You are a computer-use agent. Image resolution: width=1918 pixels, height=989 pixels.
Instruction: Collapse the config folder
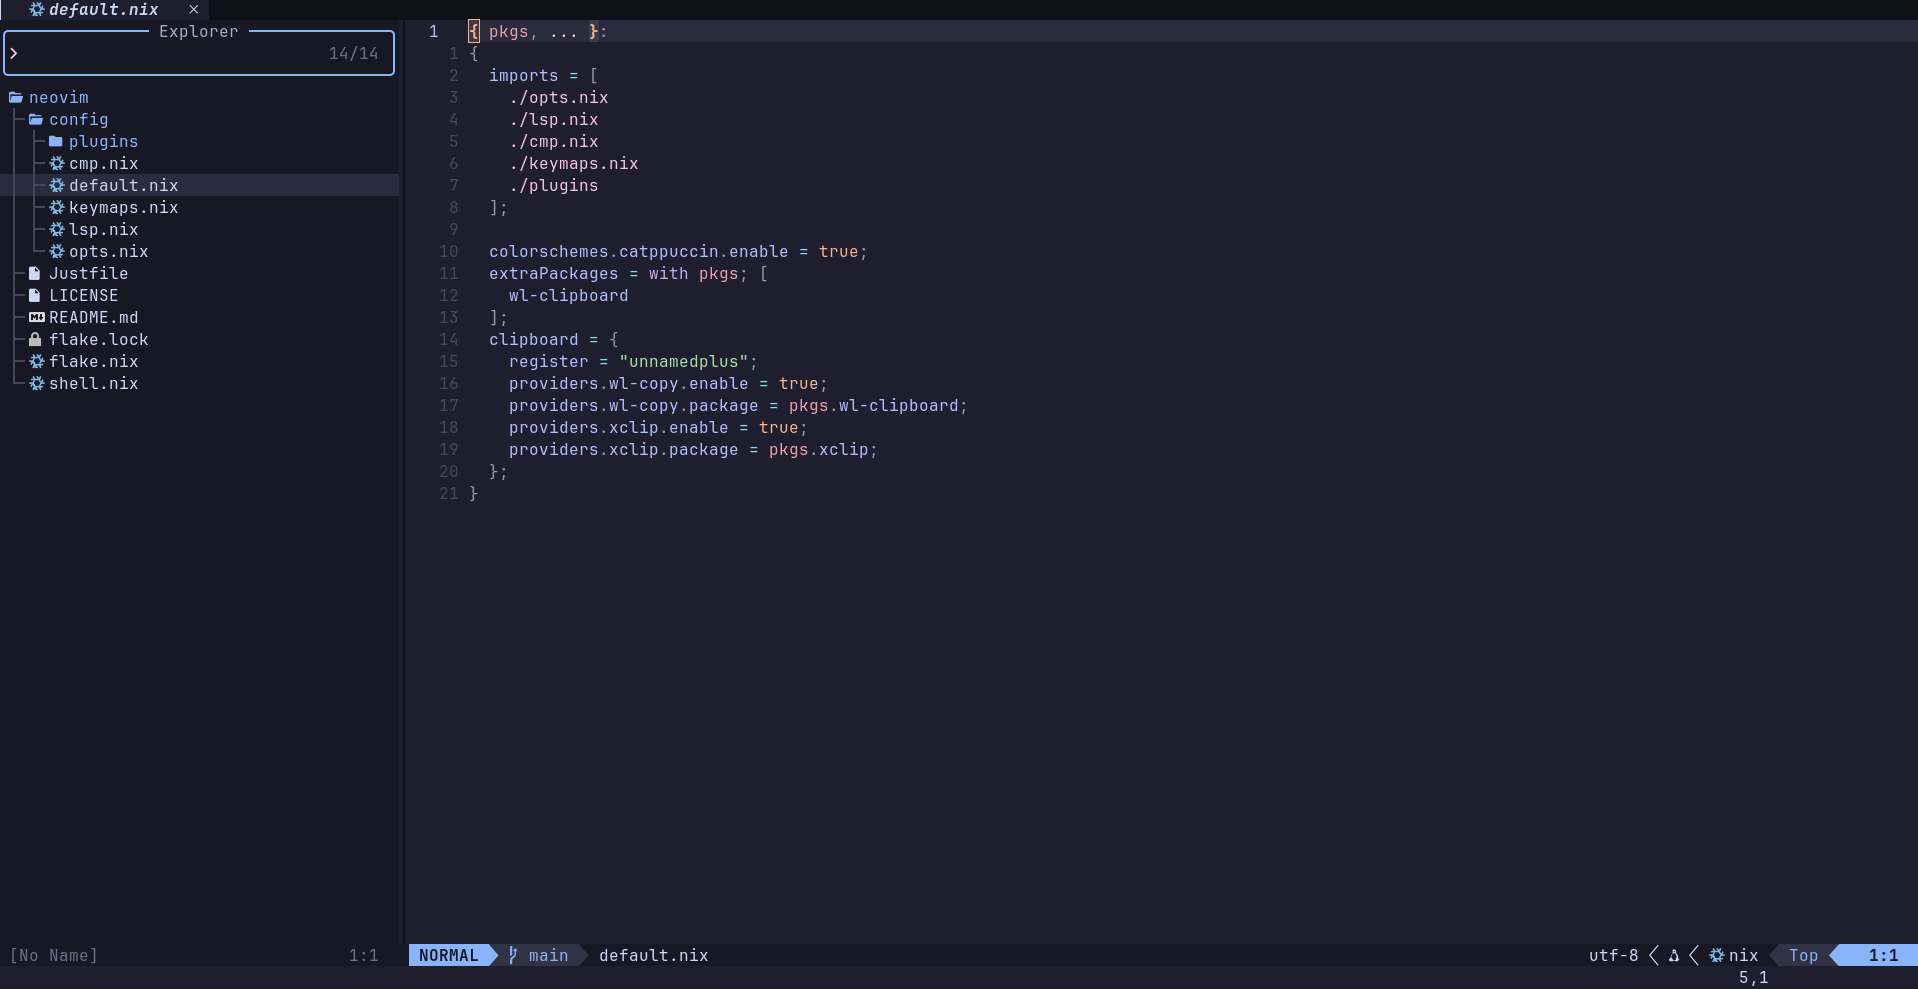(x=79, y=119)
